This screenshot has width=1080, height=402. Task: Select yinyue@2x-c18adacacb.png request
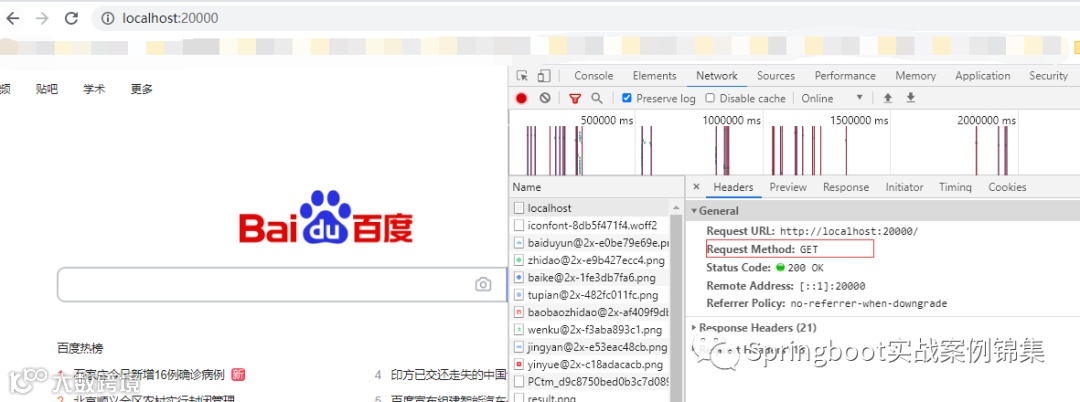click(x=591, y=364)
